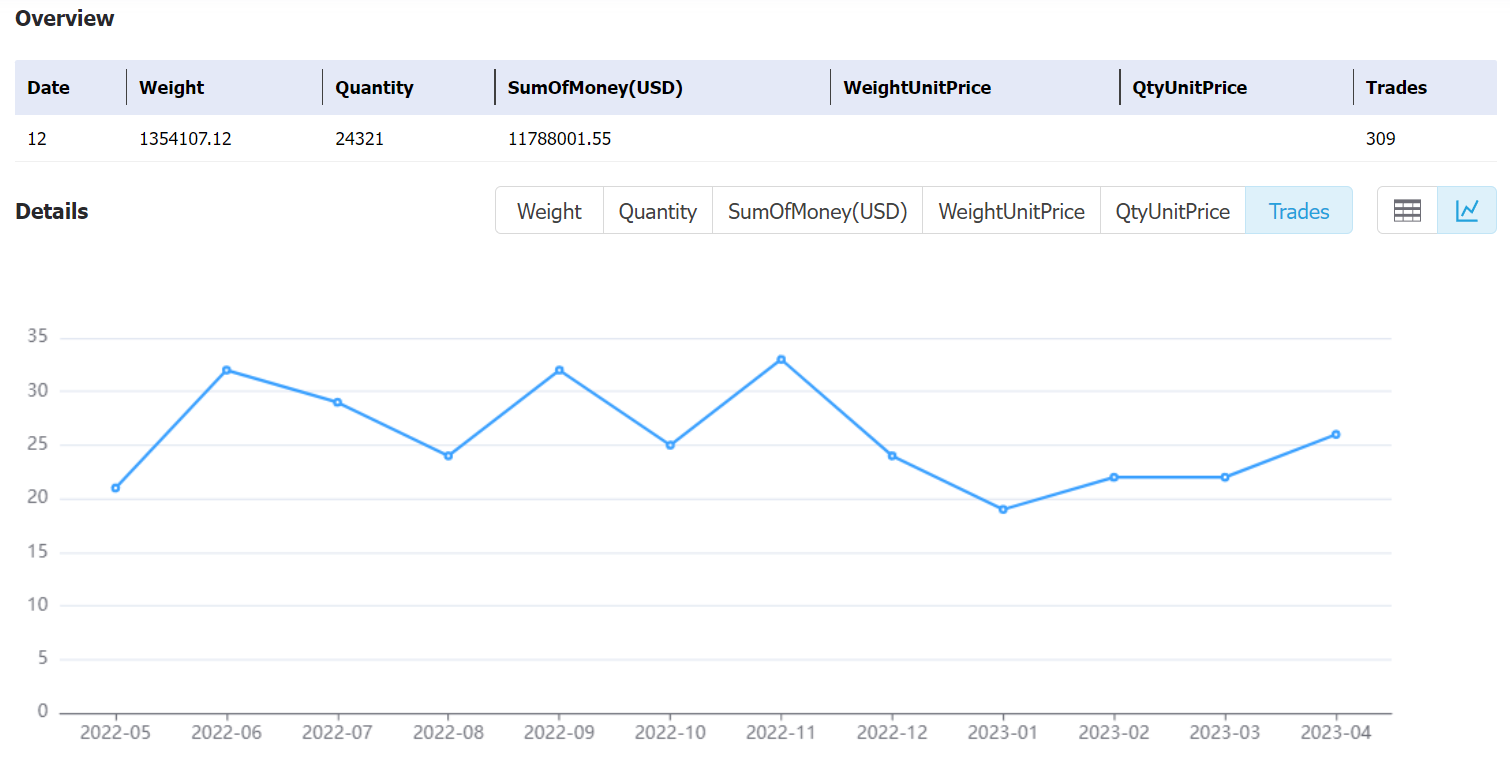
Task: Select the SumOfMoney(USD) tab in Details
Action: (x=817, y=211)
